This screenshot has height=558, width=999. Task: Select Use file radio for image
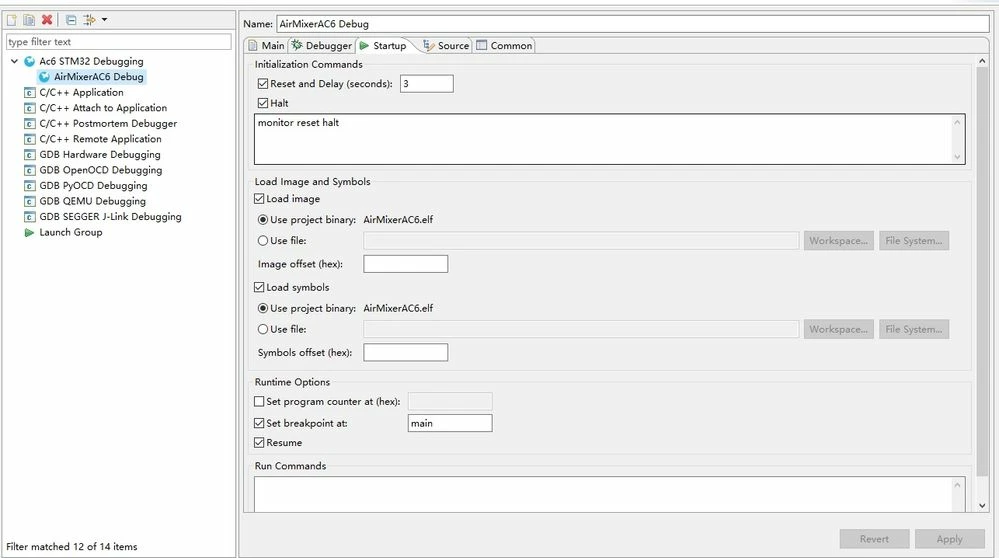pyautogui.click(x=262, y=241)
